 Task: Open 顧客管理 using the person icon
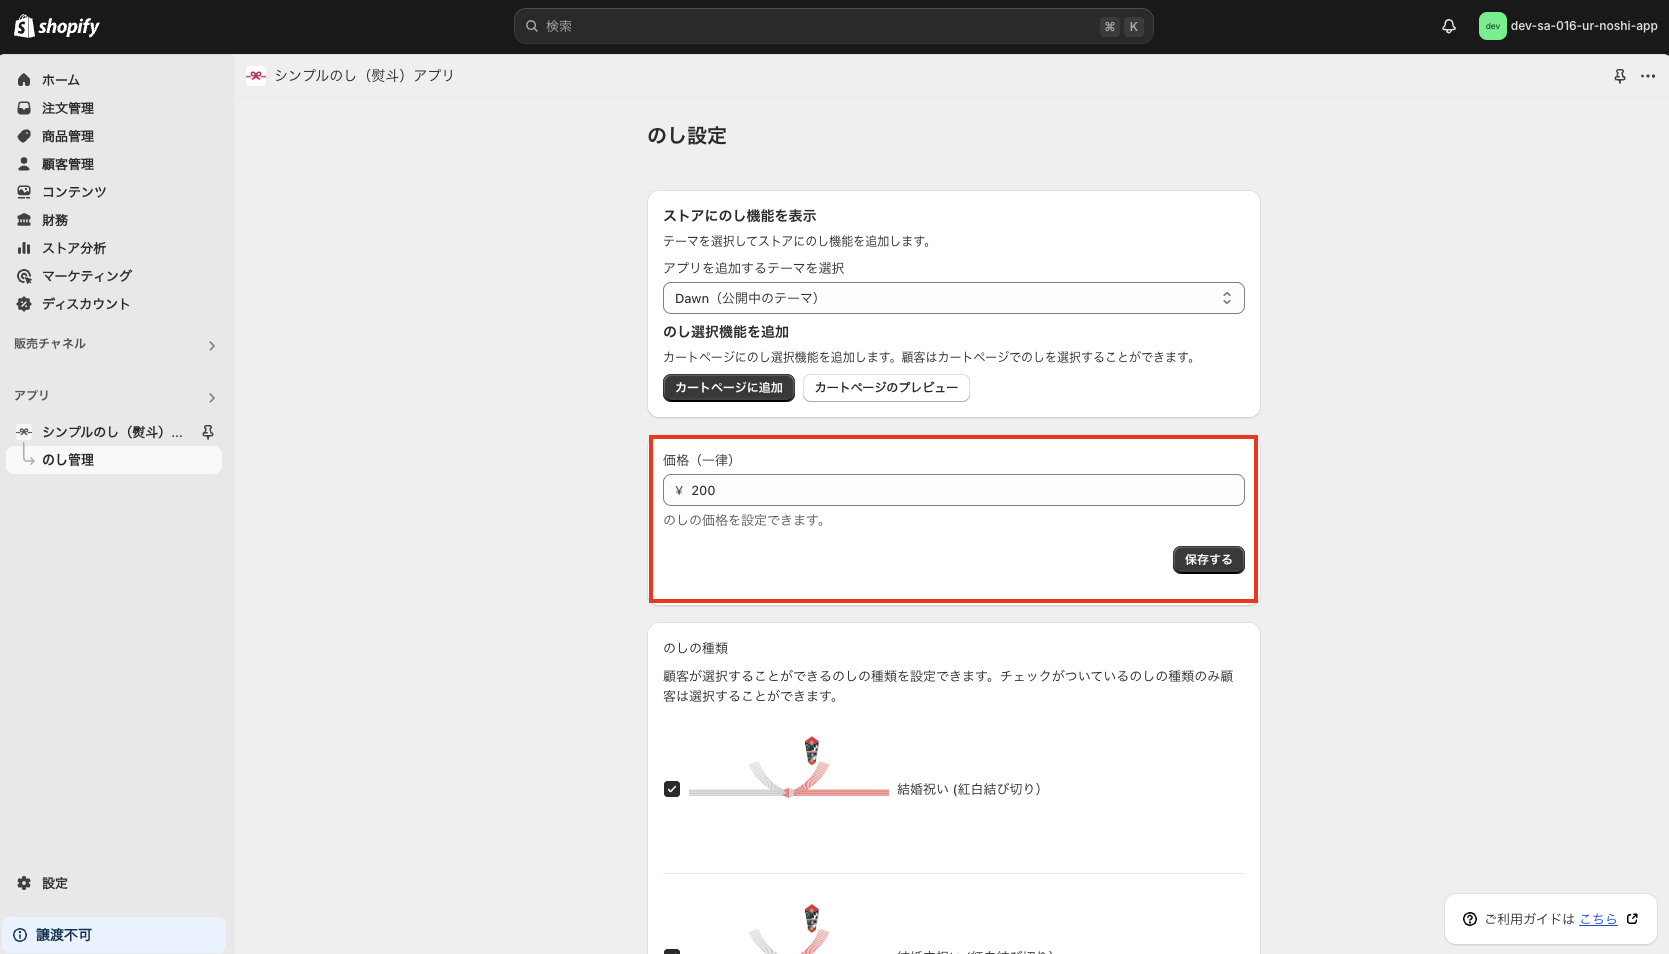pos(24,163)
